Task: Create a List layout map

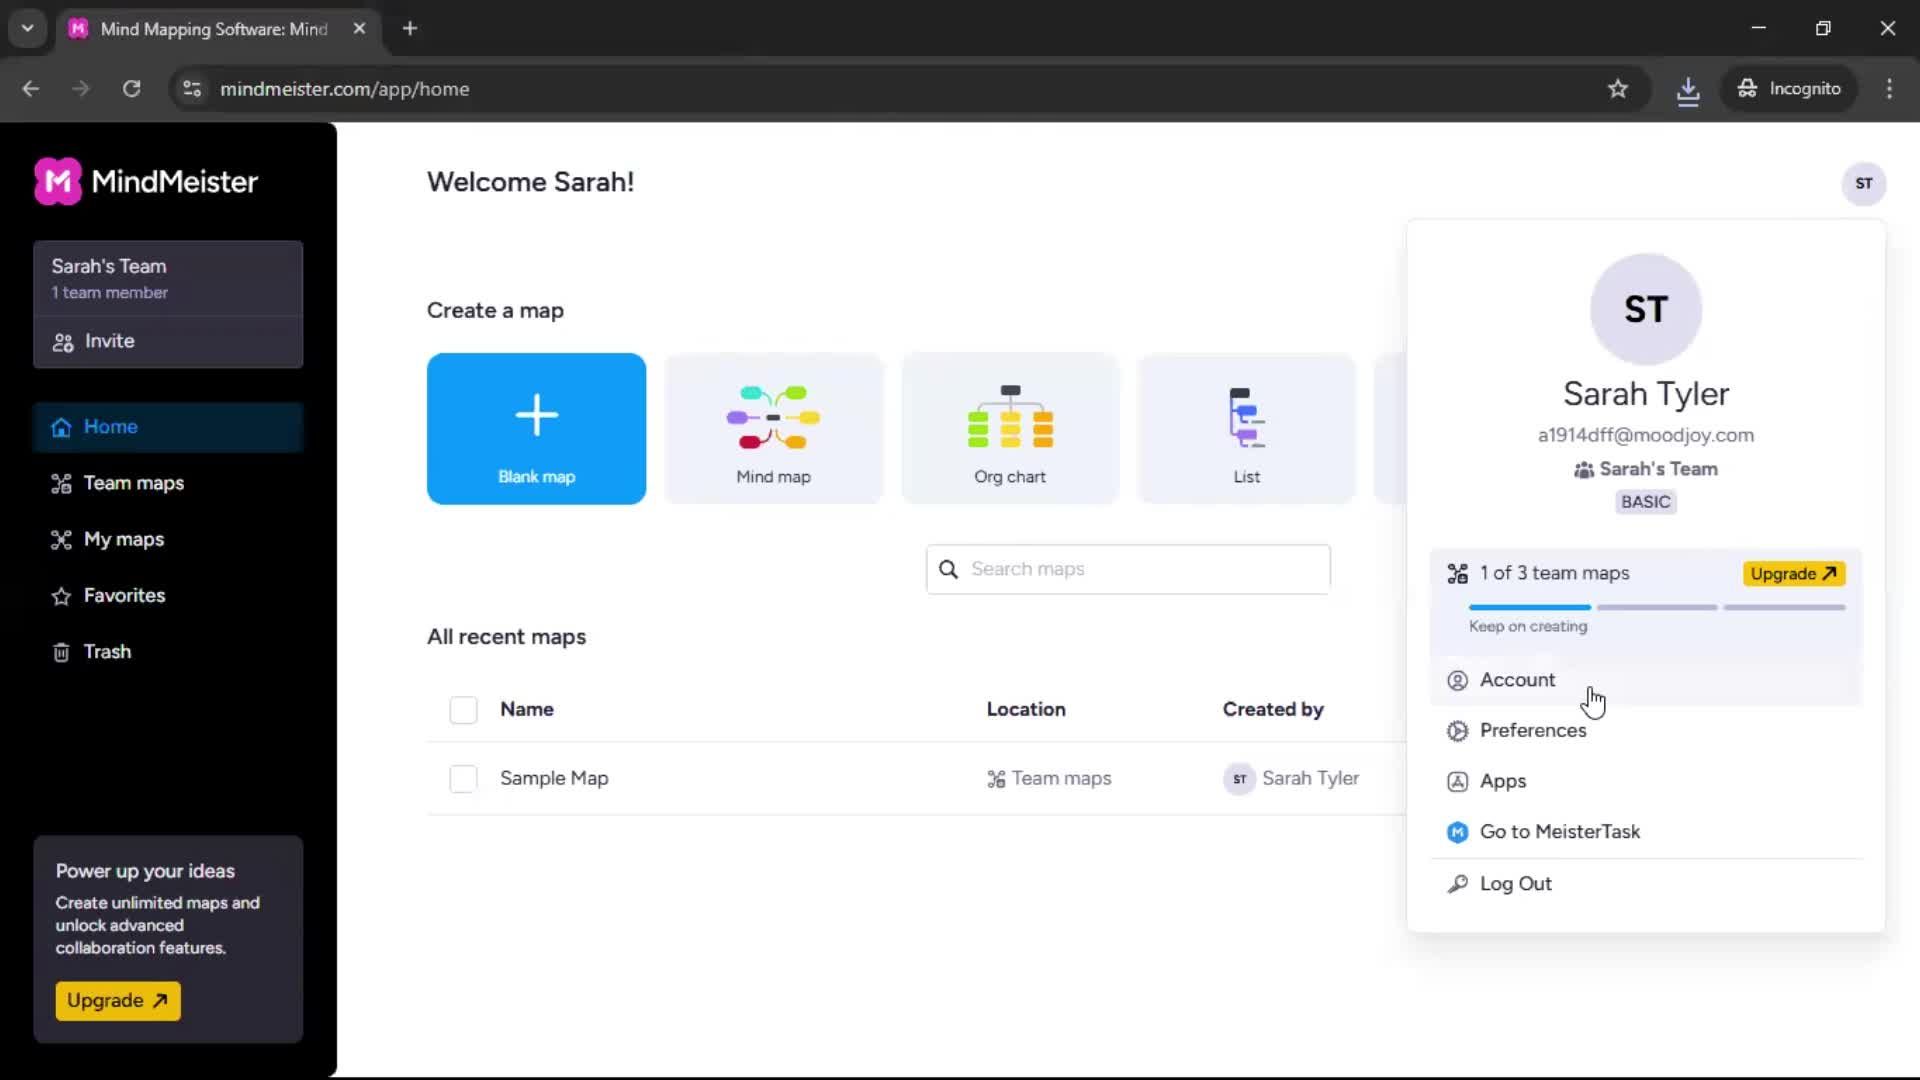Action: pyautogui.click(x=1245, y=429)
